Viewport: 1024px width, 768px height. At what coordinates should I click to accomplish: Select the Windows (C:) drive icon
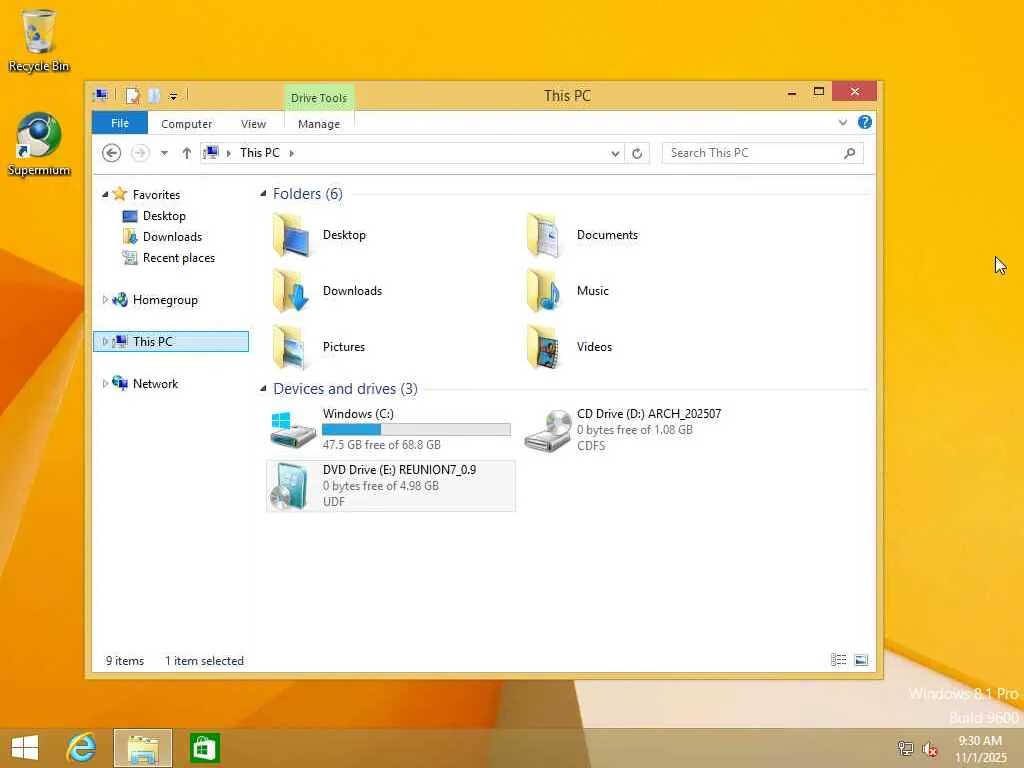pos(293,430)
